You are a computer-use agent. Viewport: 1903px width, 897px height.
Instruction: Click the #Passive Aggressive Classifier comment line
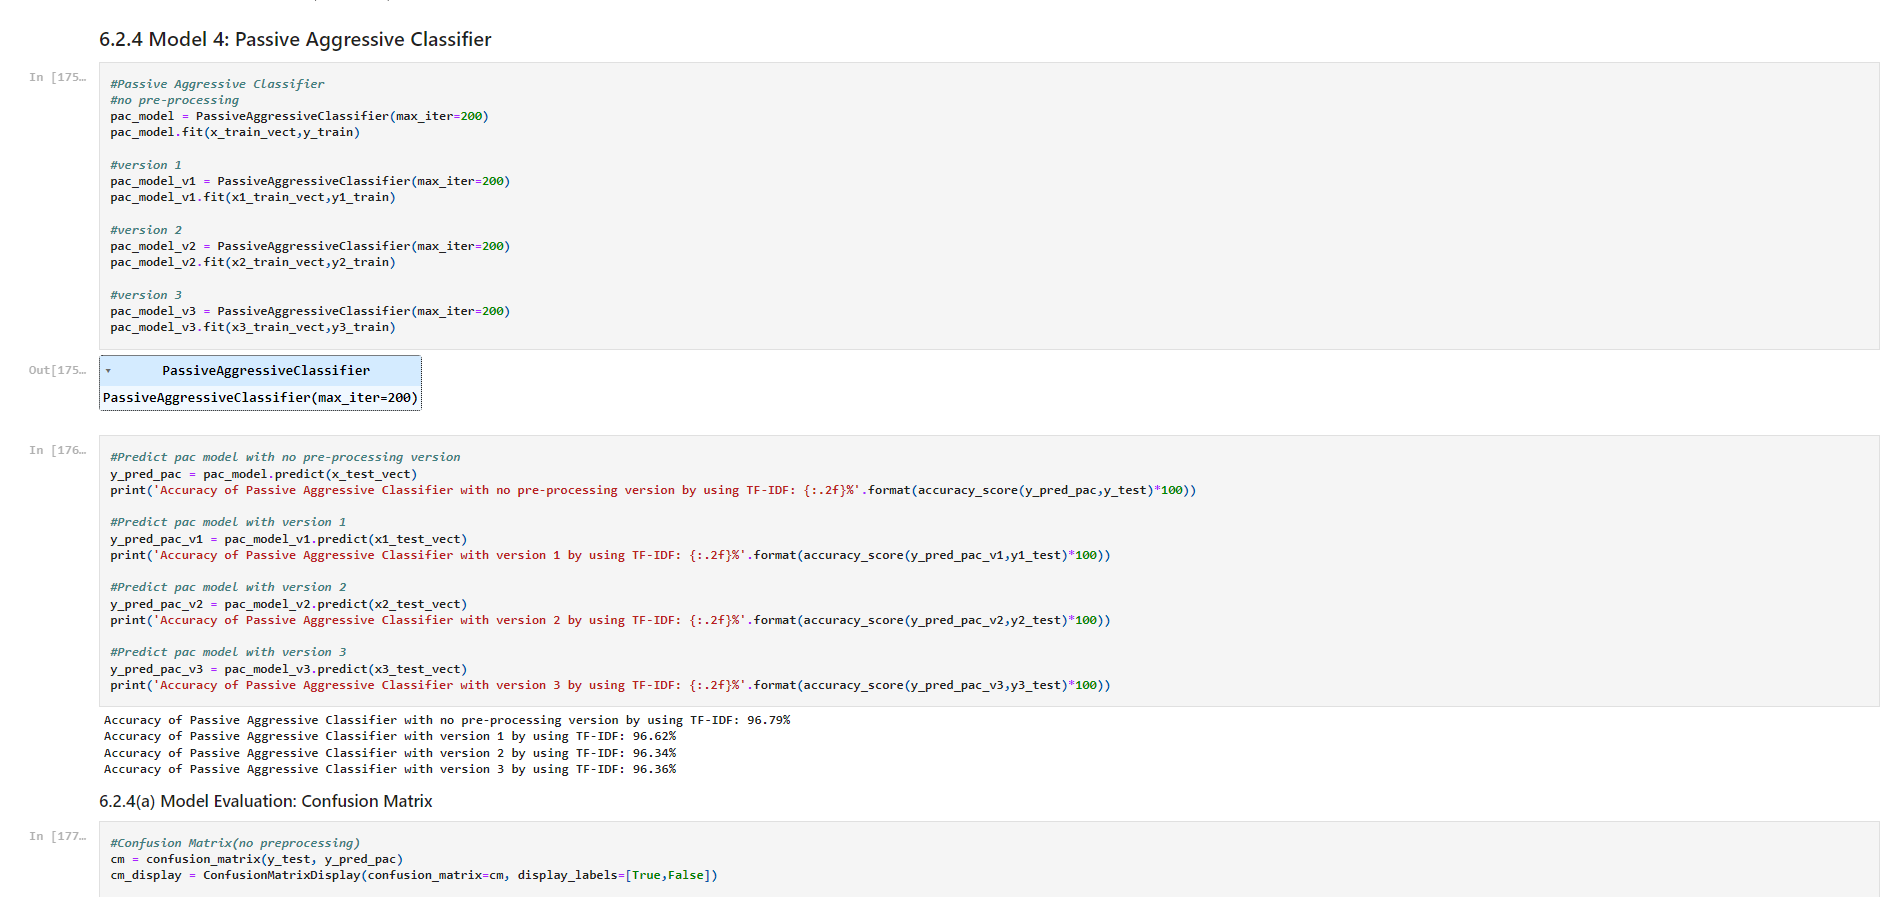click(217, 84)
